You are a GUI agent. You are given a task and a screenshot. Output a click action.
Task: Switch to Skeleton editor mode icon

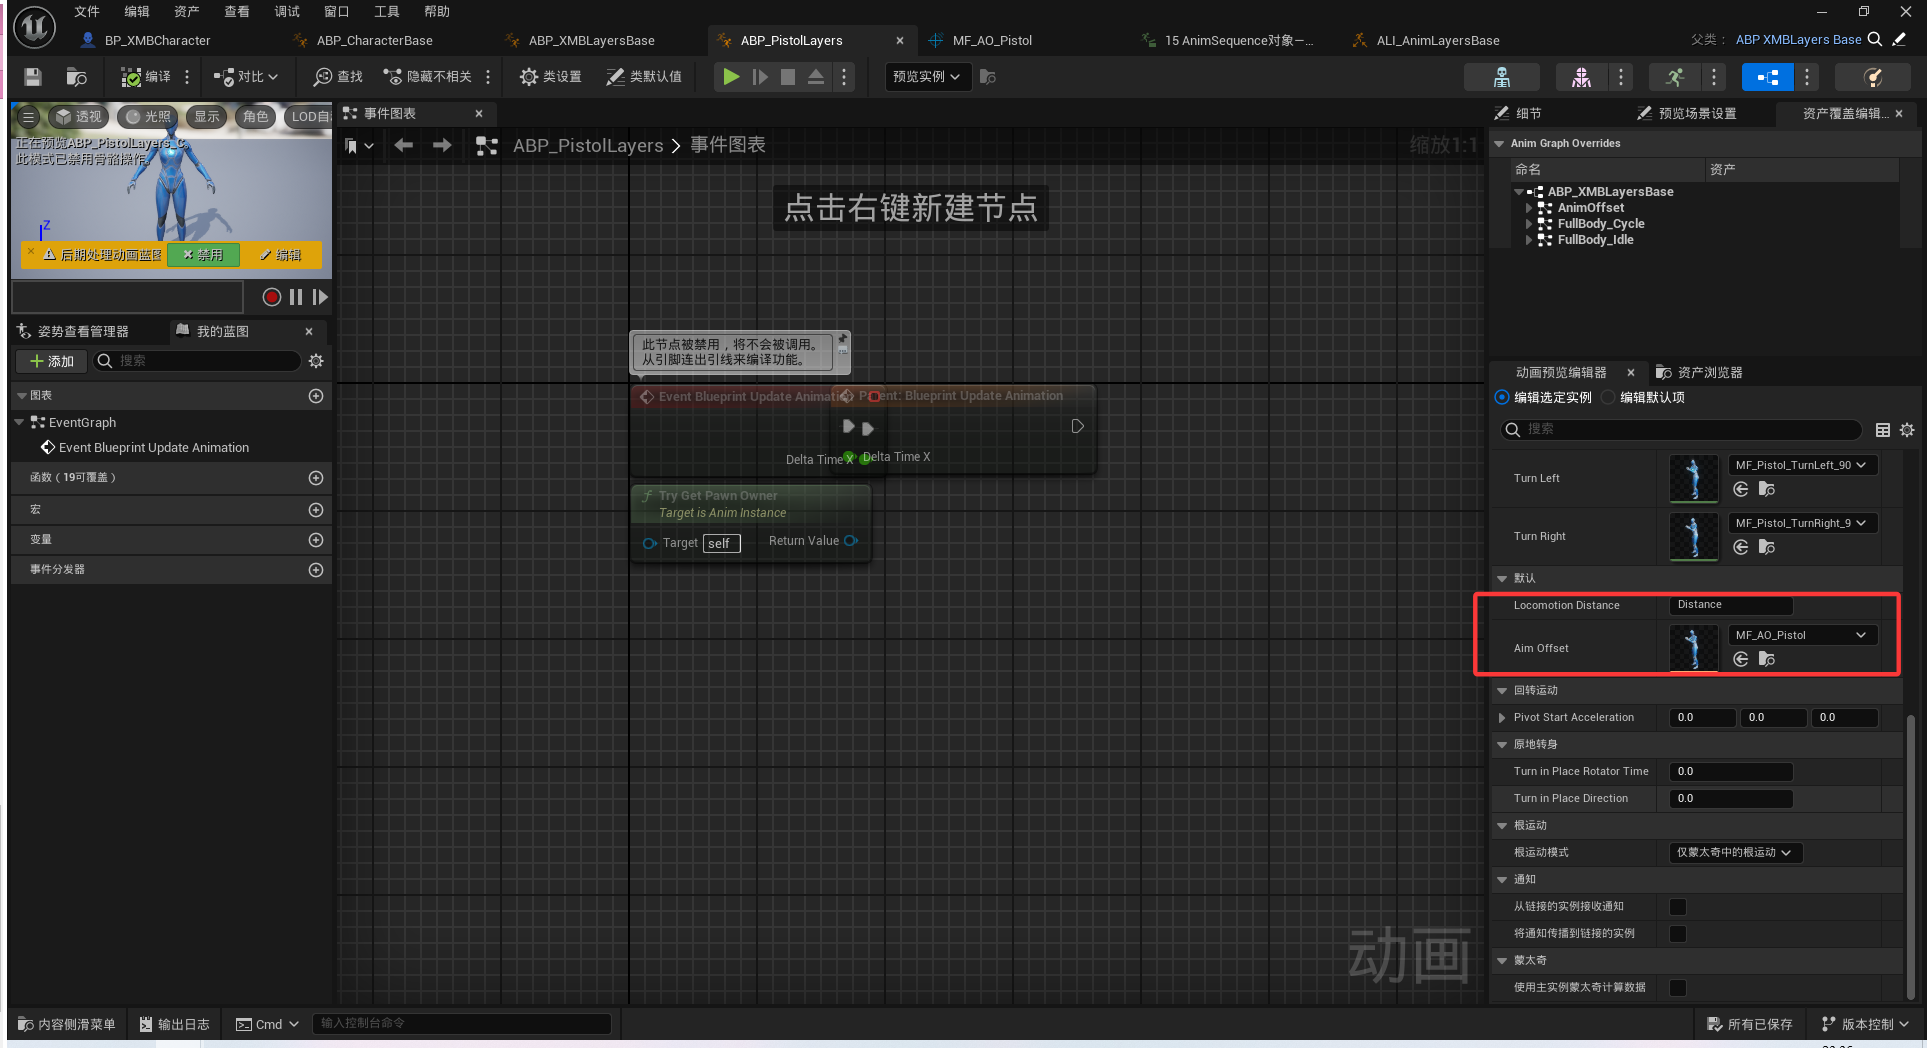coord(1501,77)
